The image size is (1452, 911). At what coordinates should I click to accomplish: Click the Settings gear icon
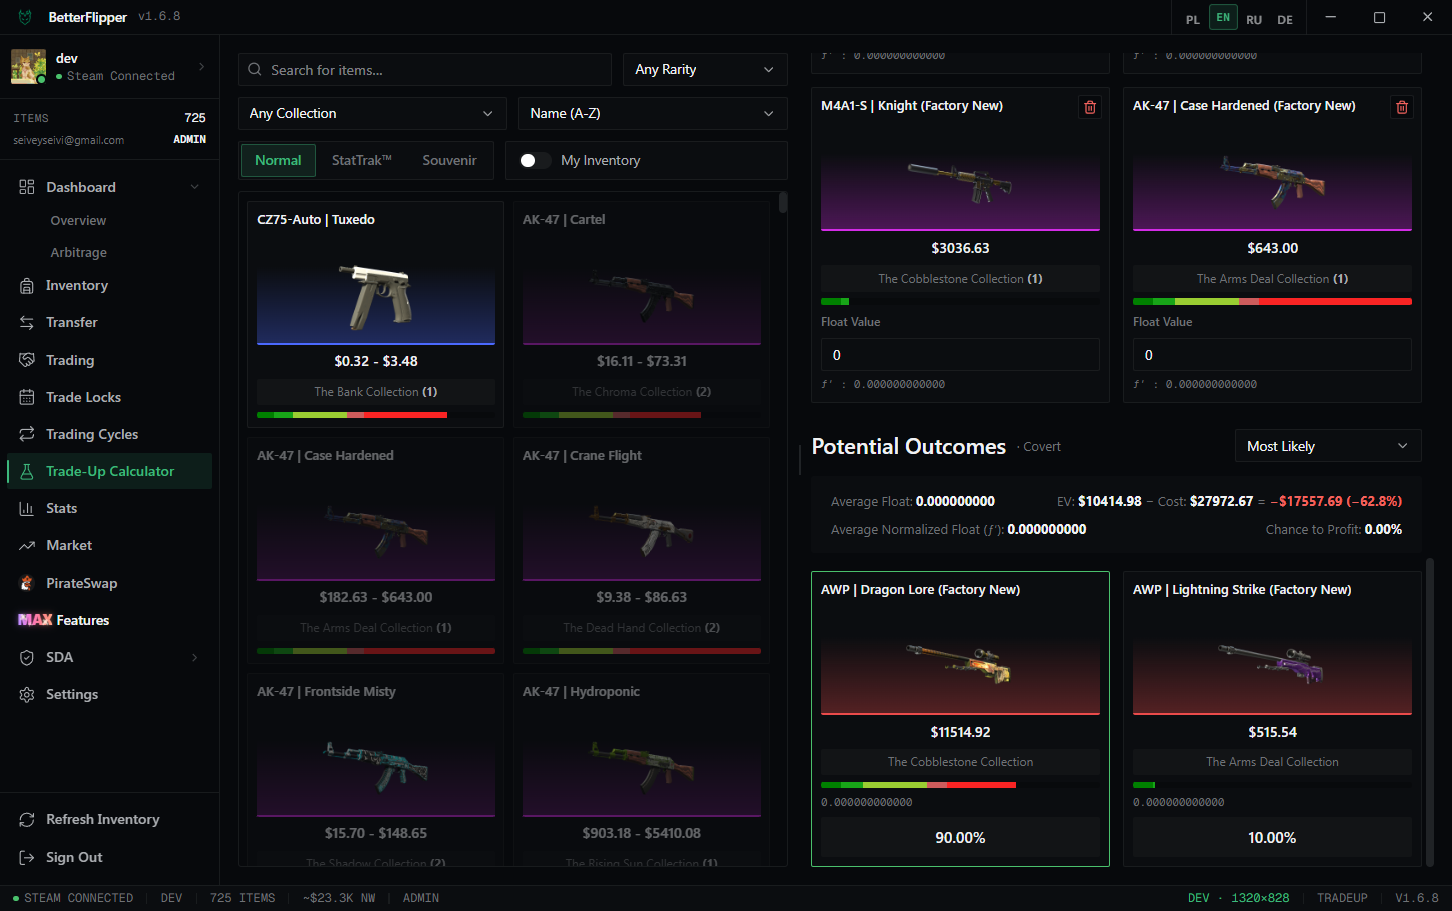click(x=27, y=694)
